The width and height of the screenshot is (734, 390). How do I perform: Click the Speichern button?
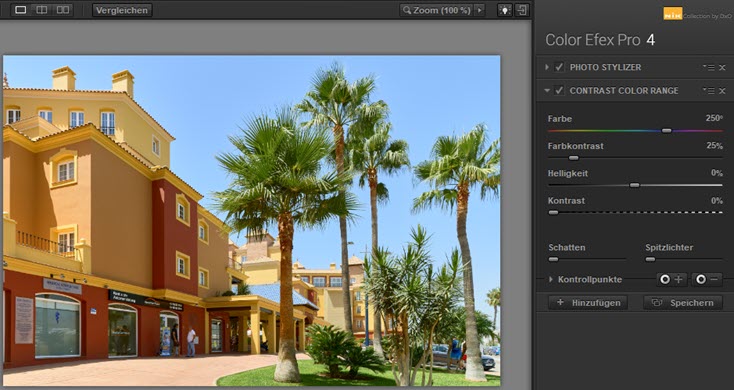683,303
